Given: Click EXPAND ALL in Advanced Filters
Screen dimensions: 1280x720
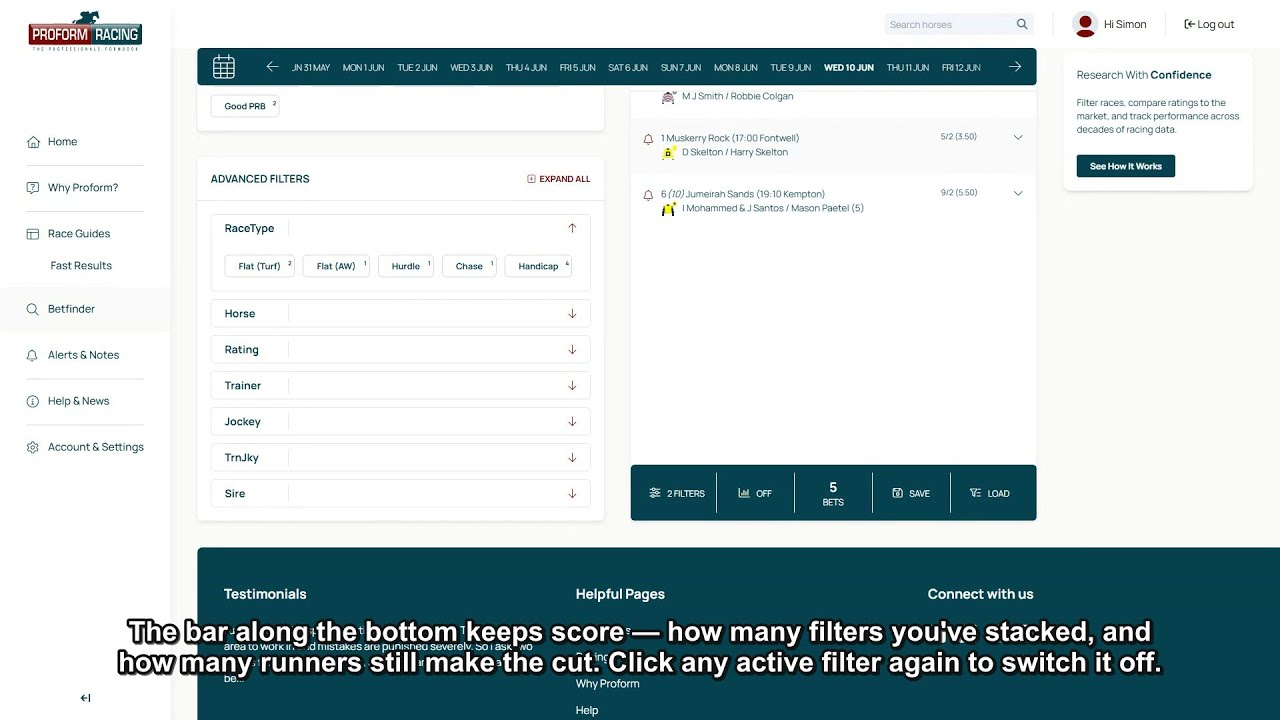Looking at the screenshot, I should click(x=559, y=179).
